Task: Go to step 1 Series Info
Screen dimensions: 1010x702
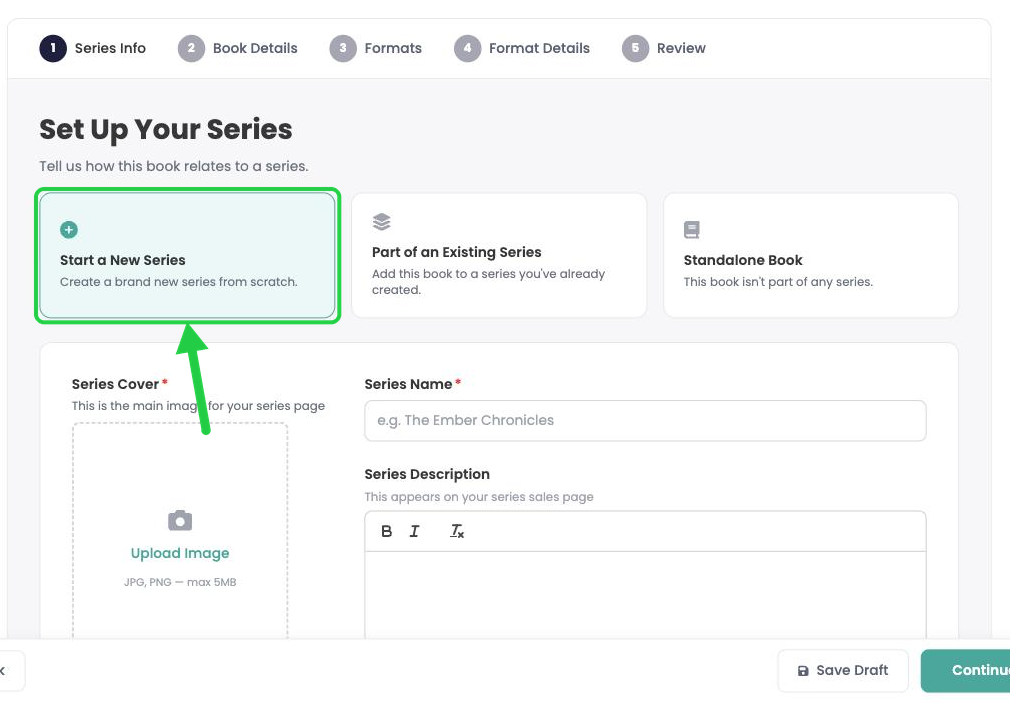Action: coord(93,48)
